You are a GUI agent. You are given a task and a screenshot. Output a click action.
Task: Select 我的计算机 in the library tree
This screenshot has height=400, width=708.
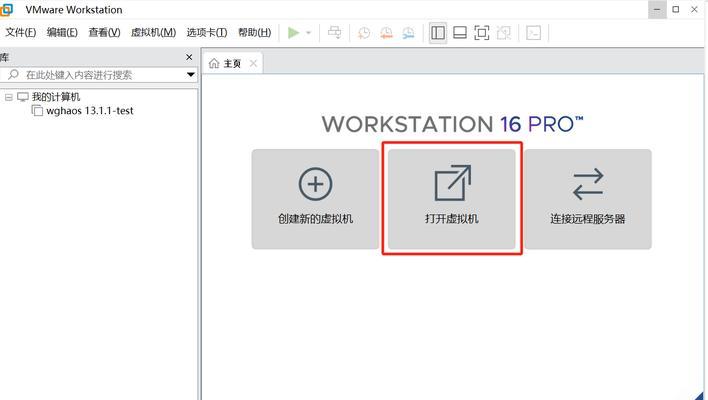coord(56,97)
